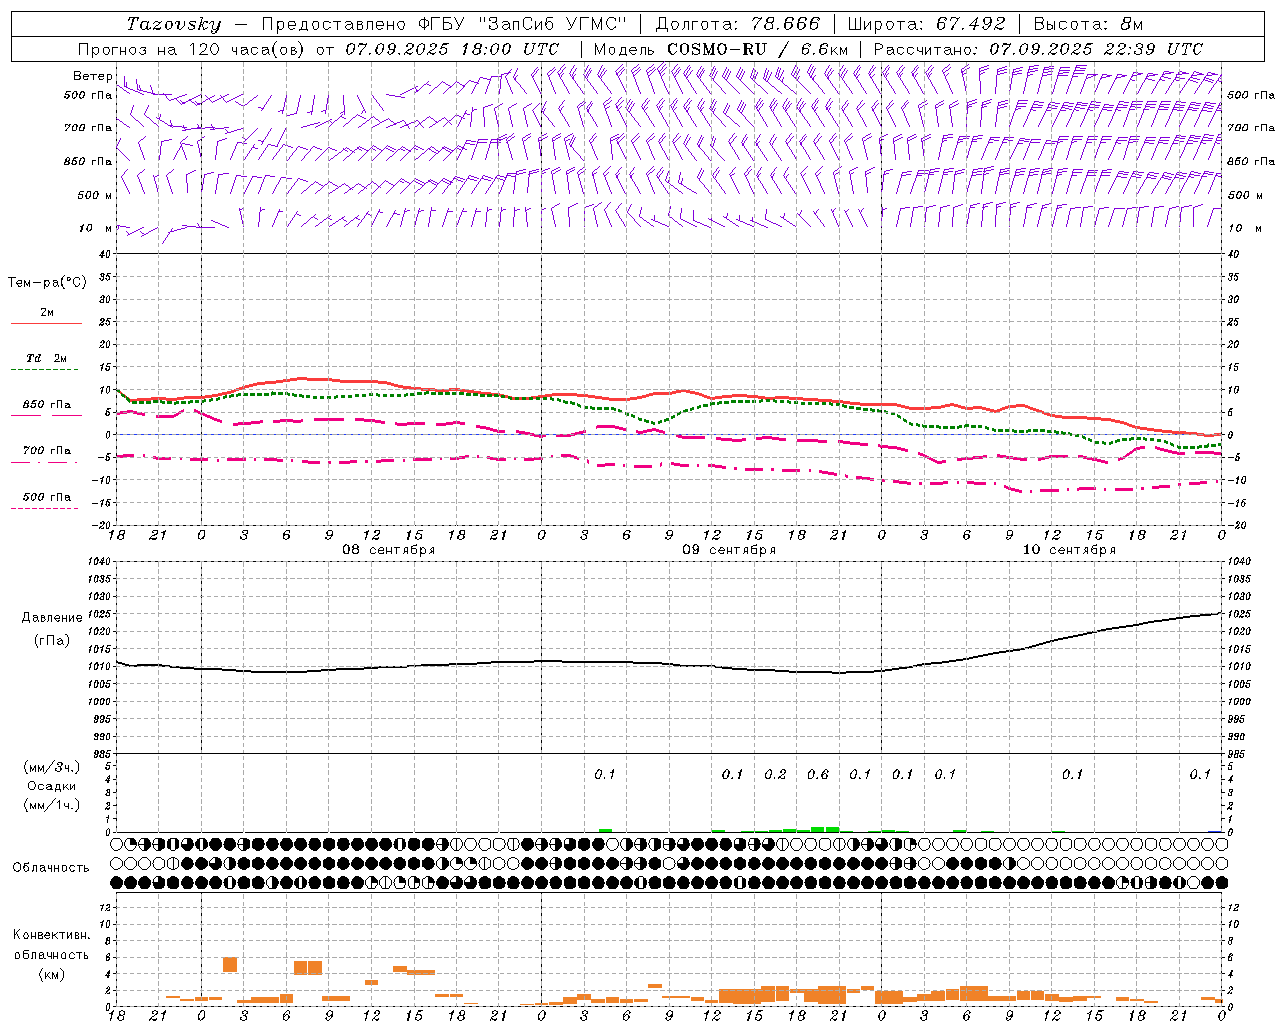Click the "Td 2м" dew point legend entry
The height and width of the screenshot is (1024, 1280).
pos(47,358)
